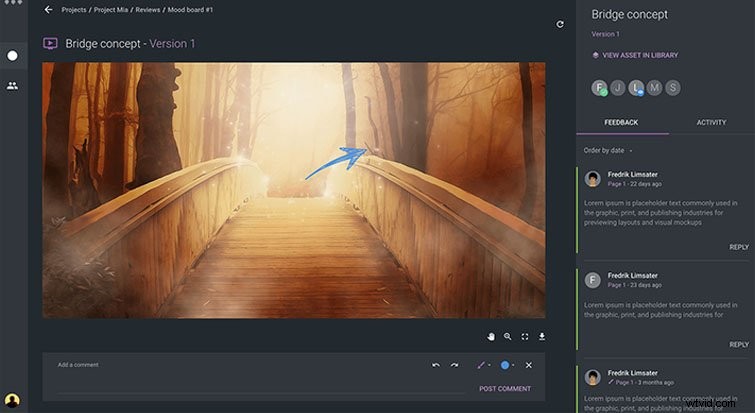Click the blue annotation color swatch

pos(505,365)
